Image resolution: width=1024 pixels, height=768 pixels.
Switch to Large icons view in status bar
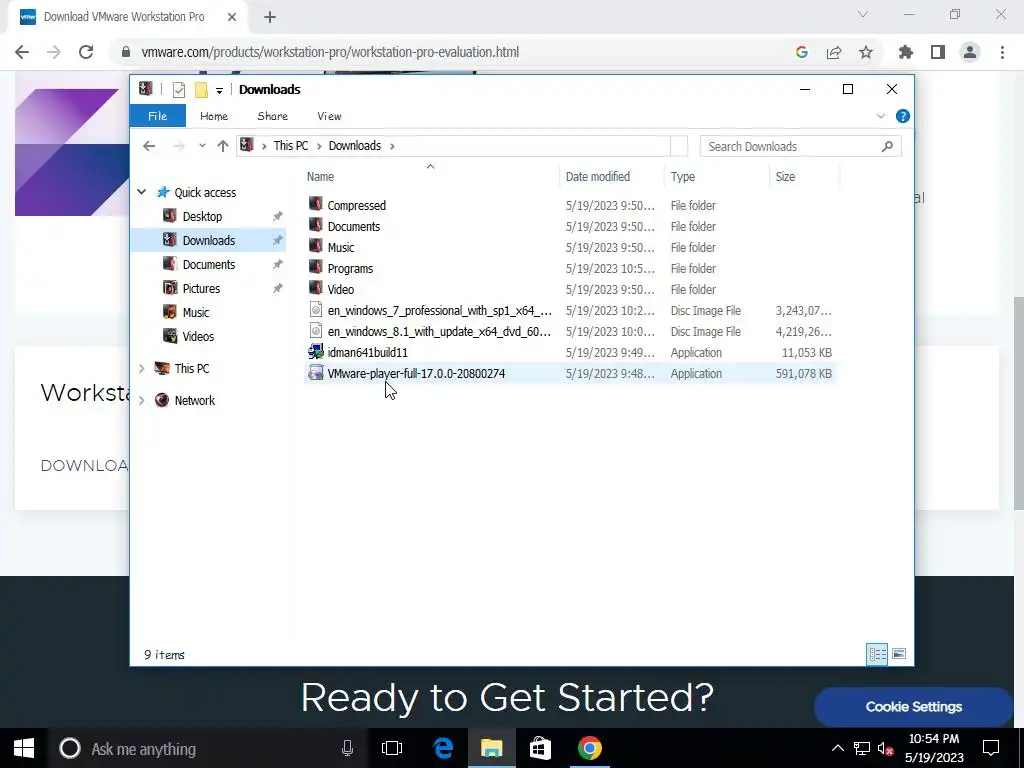click(899, 654)
